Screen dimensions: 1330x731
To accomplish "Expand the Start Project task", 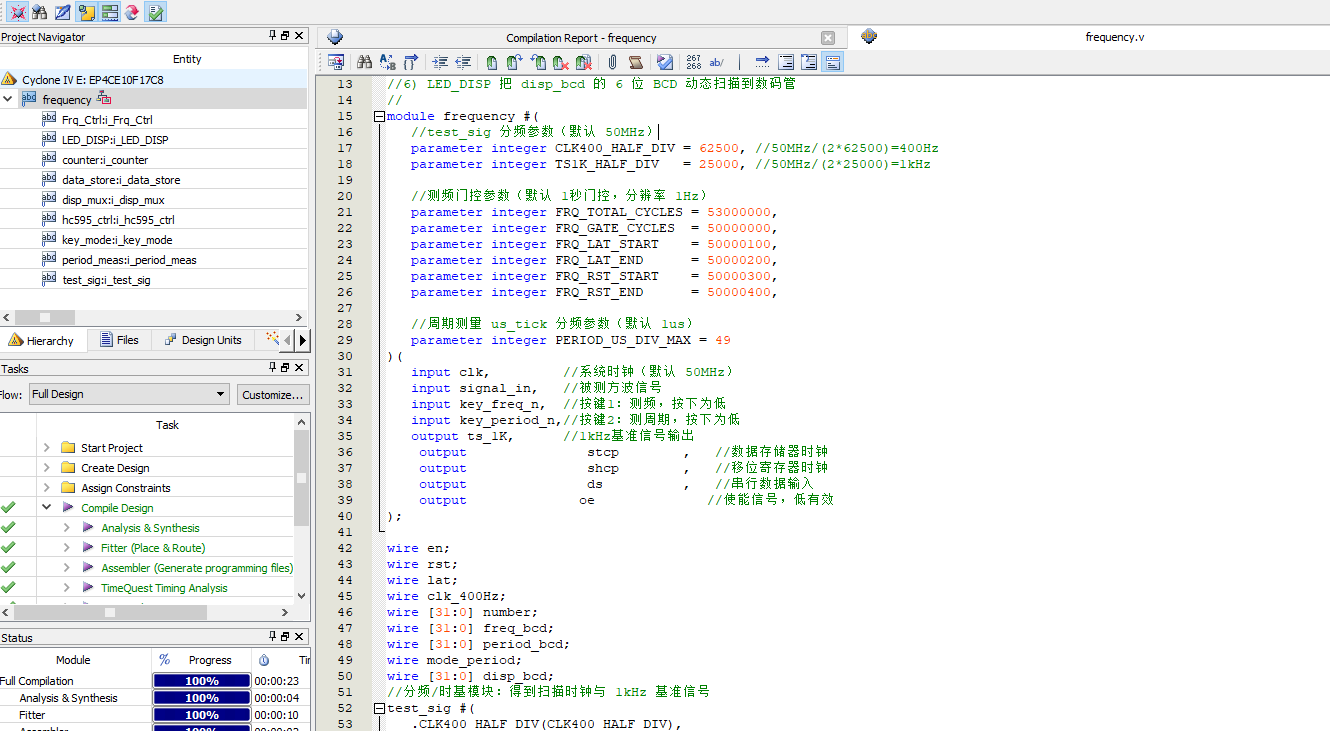I will coord(46,448).
